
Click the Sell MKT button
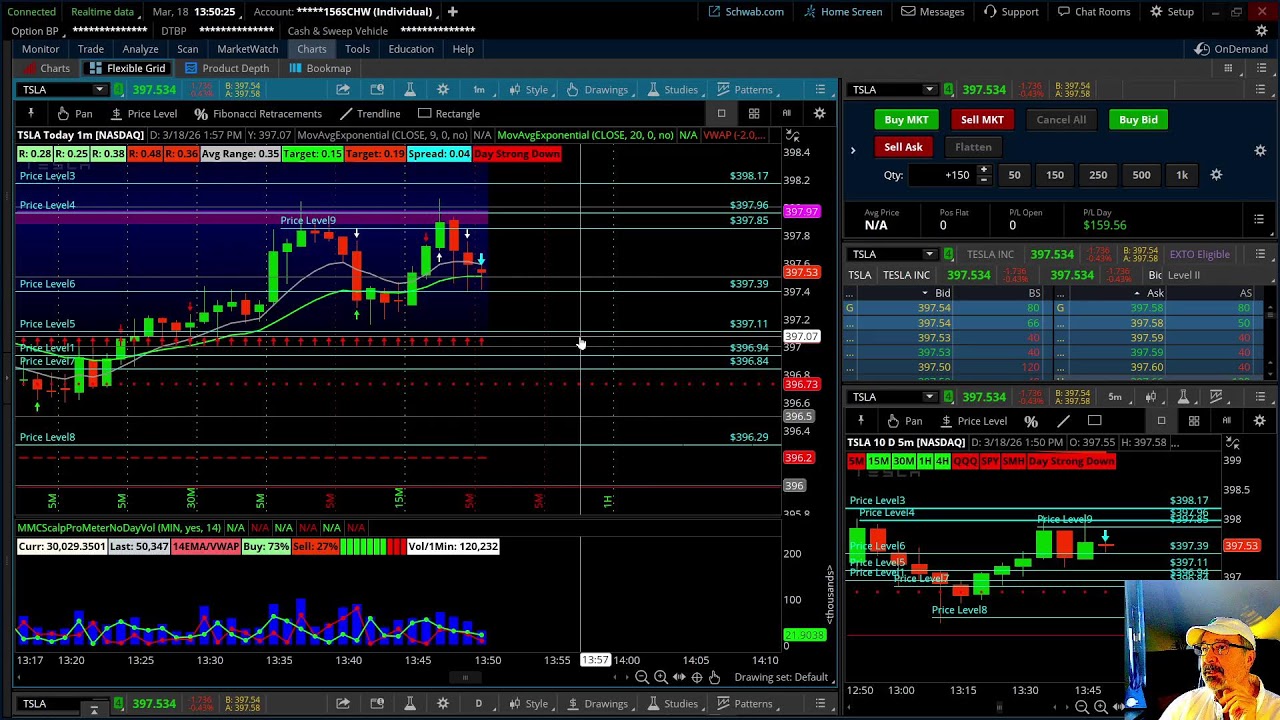(x=982, y=120)
